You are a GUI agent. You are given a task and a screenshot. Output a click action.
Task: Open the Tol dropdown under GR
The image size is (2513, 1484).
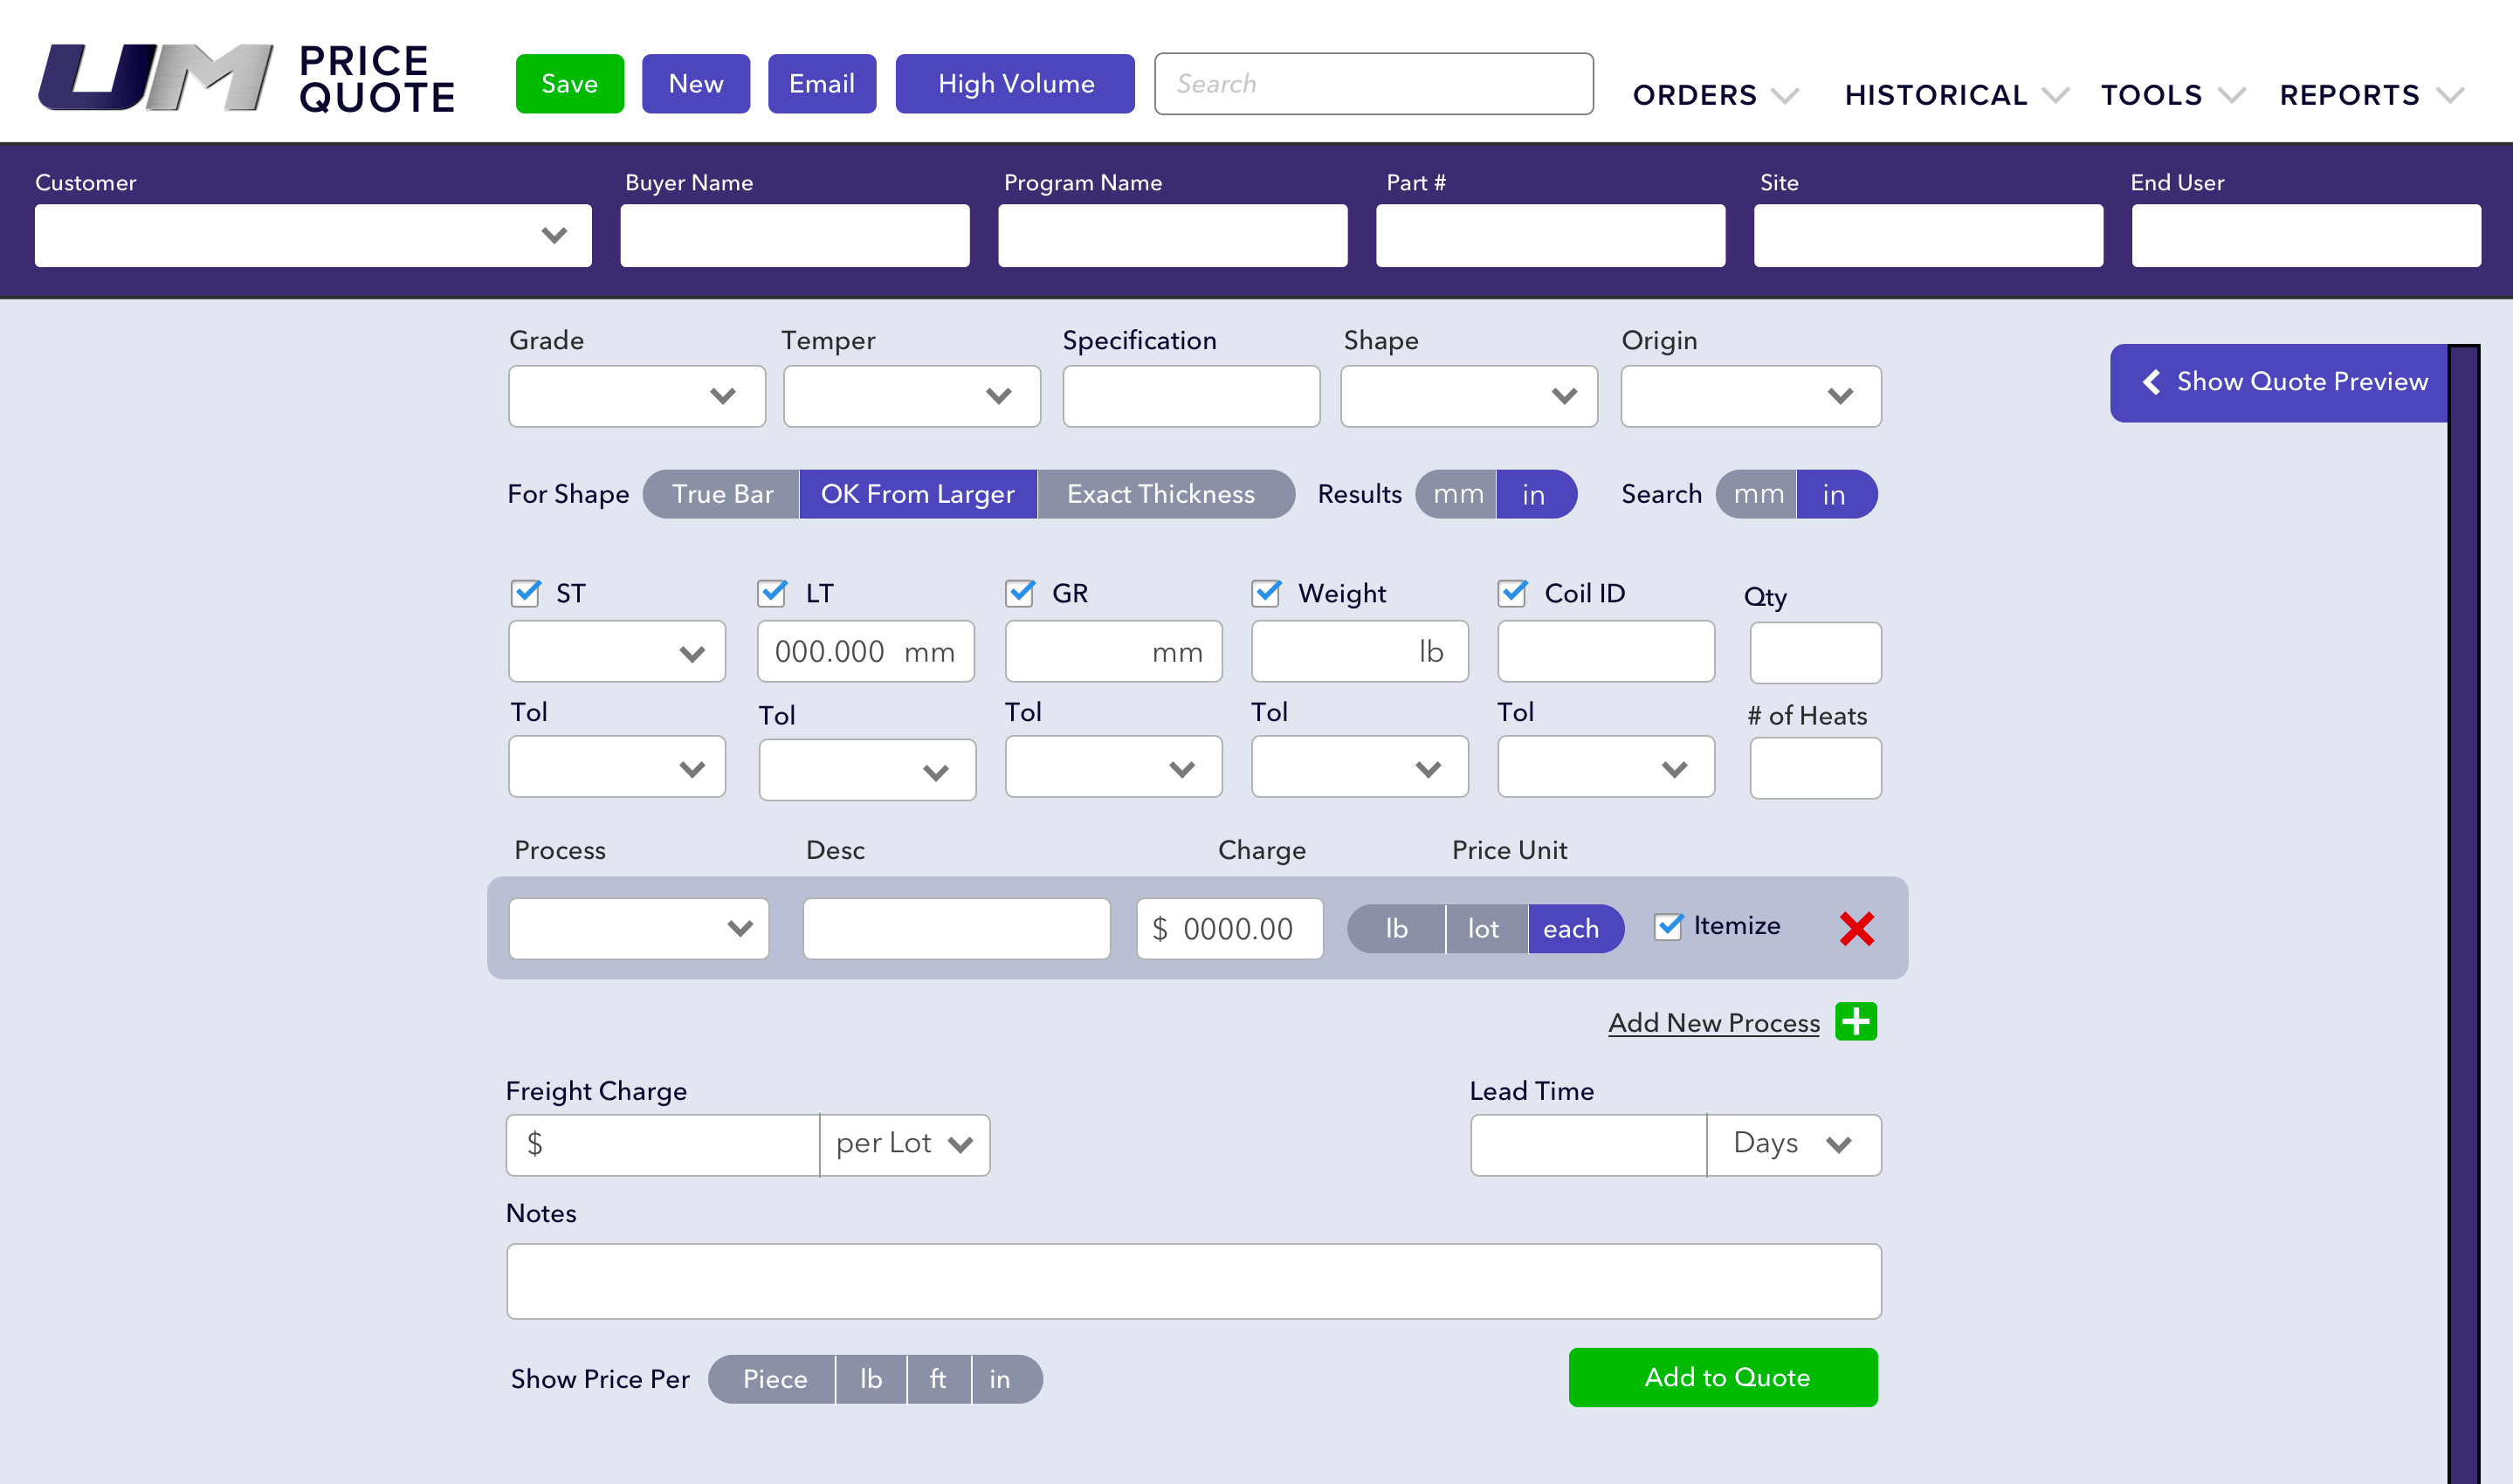pos(1113,767)
